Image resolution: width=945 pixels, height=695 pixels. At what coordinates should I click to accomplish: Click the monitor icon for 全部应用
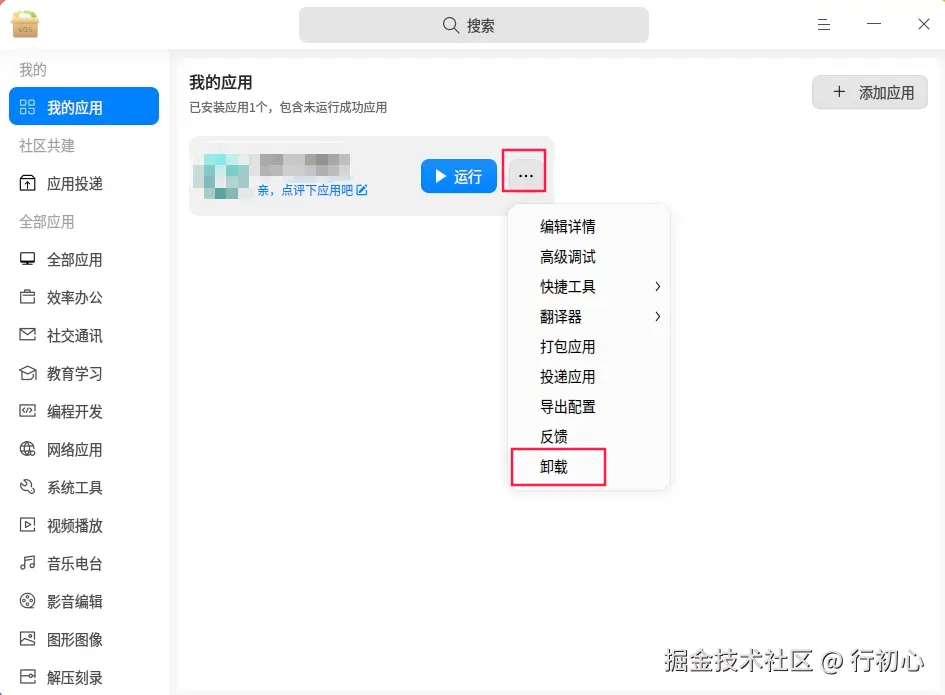[28, 259]
